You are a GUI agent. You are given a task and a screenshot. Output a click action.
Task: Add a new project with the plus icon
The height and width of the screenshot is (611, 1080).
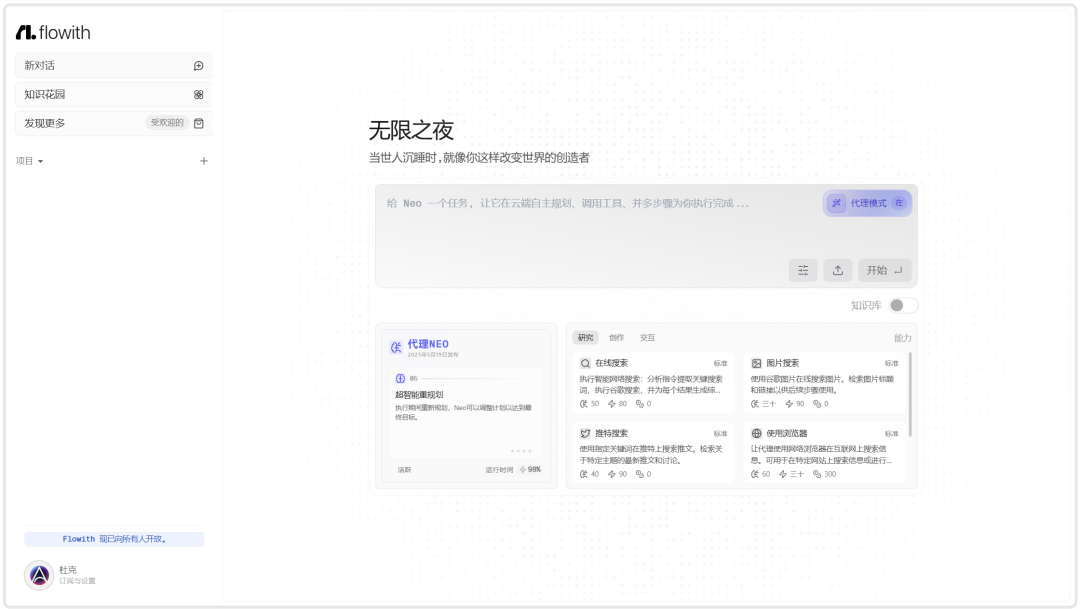[204, 161]
